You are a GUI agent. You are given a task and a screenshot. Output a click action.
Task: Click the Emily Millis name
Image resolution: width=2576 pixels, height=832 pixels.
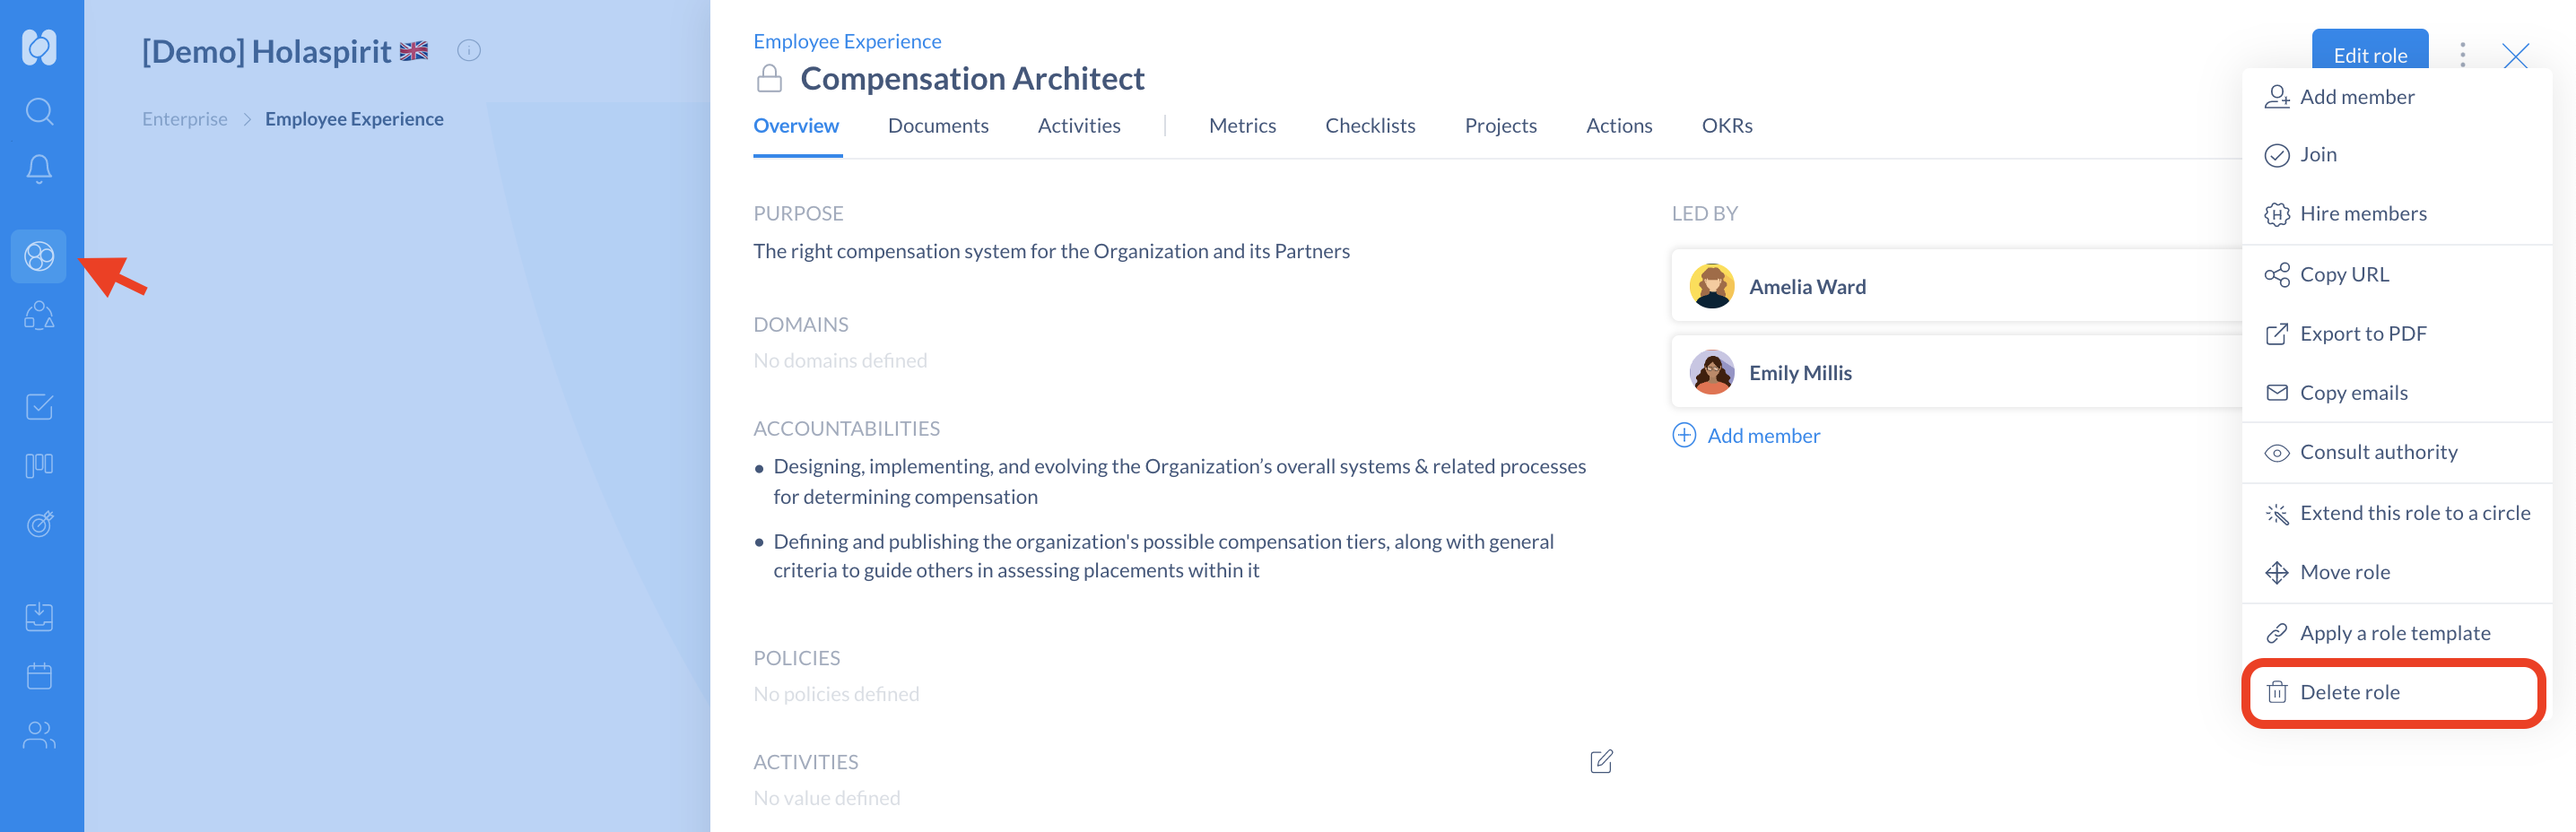coord(1800,373)
